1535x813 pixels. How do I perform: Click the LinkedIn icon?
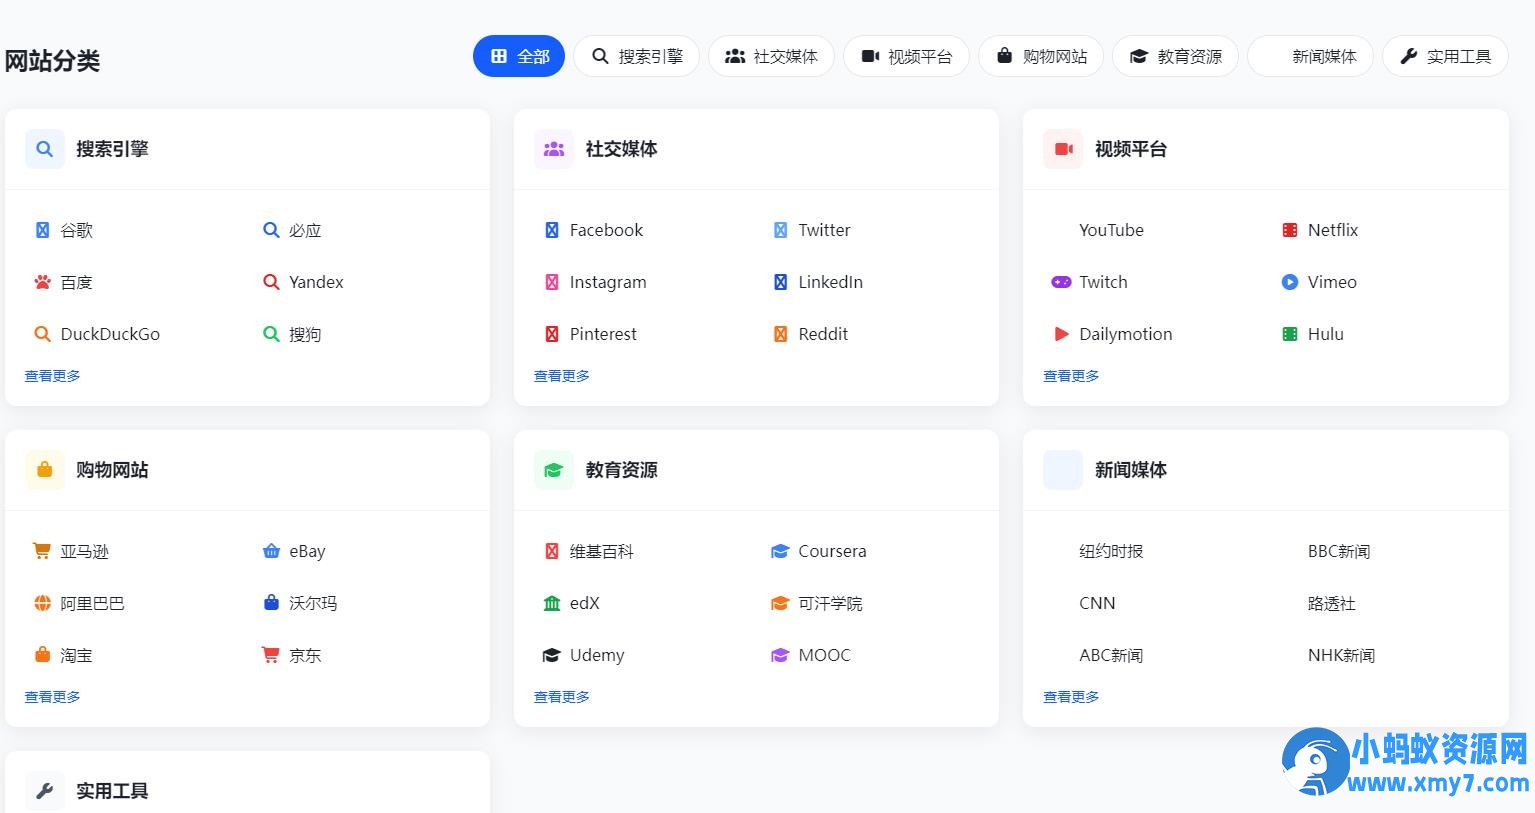pos(781,282)
